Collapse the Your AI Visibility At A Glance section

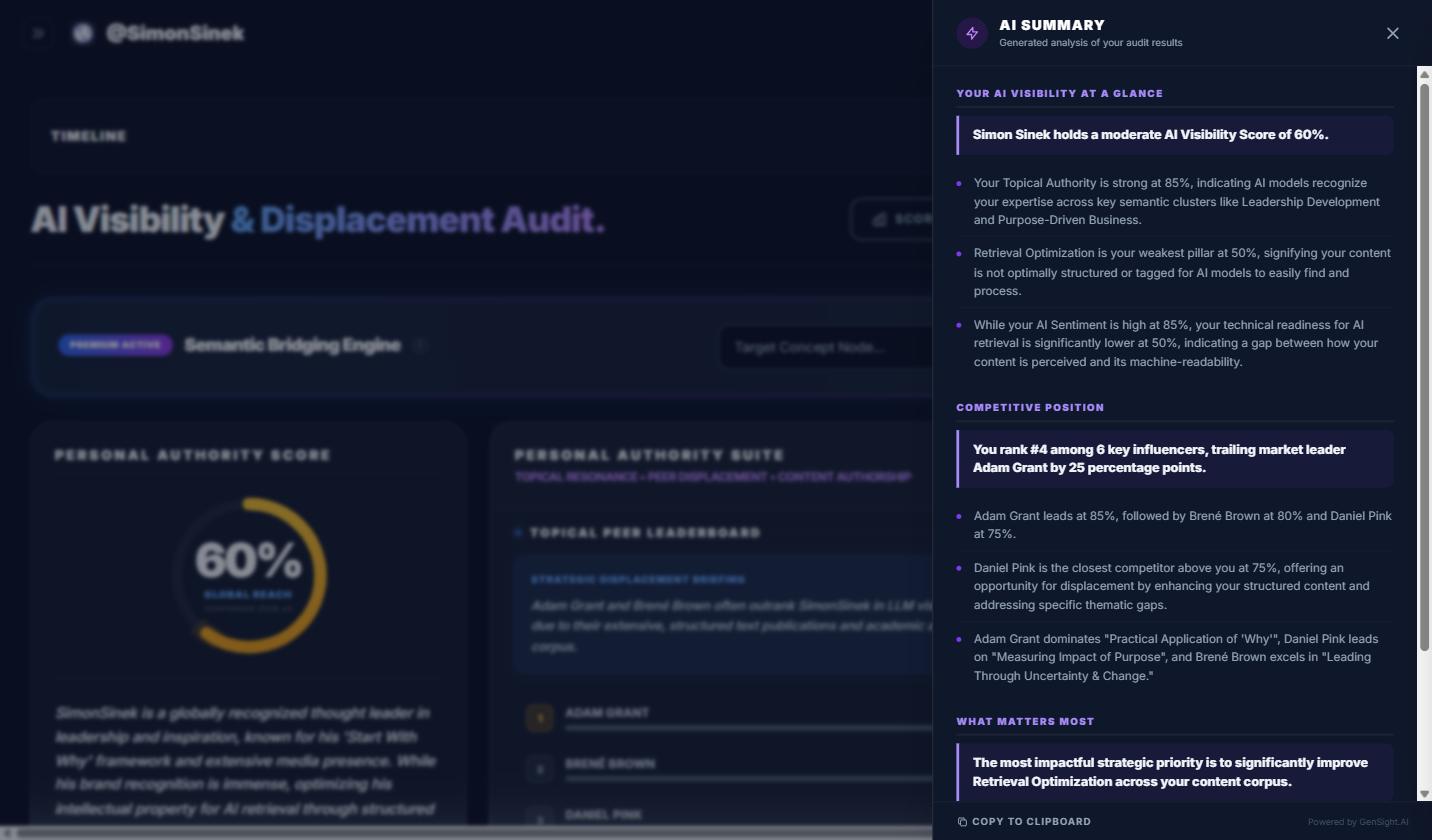[x=1060, y=93]
